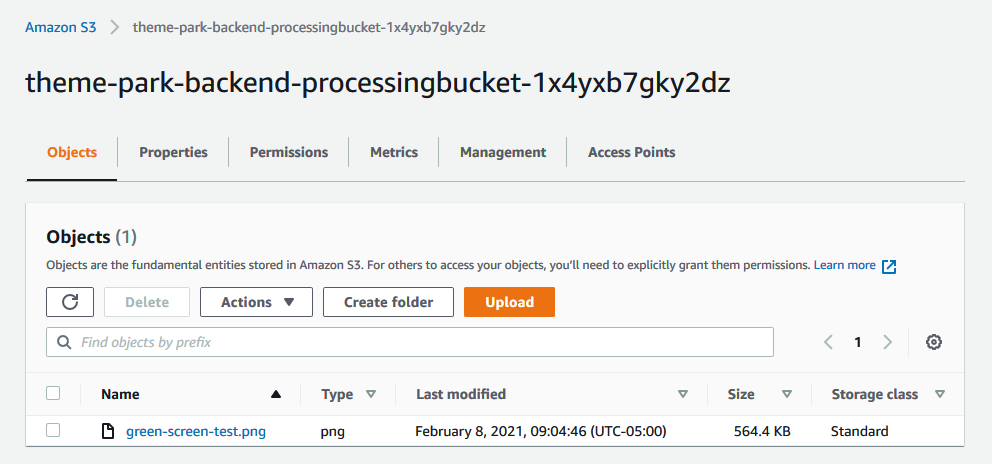Click the Find objects by prefix field
The image size is (992, 464).
(410, 342)
